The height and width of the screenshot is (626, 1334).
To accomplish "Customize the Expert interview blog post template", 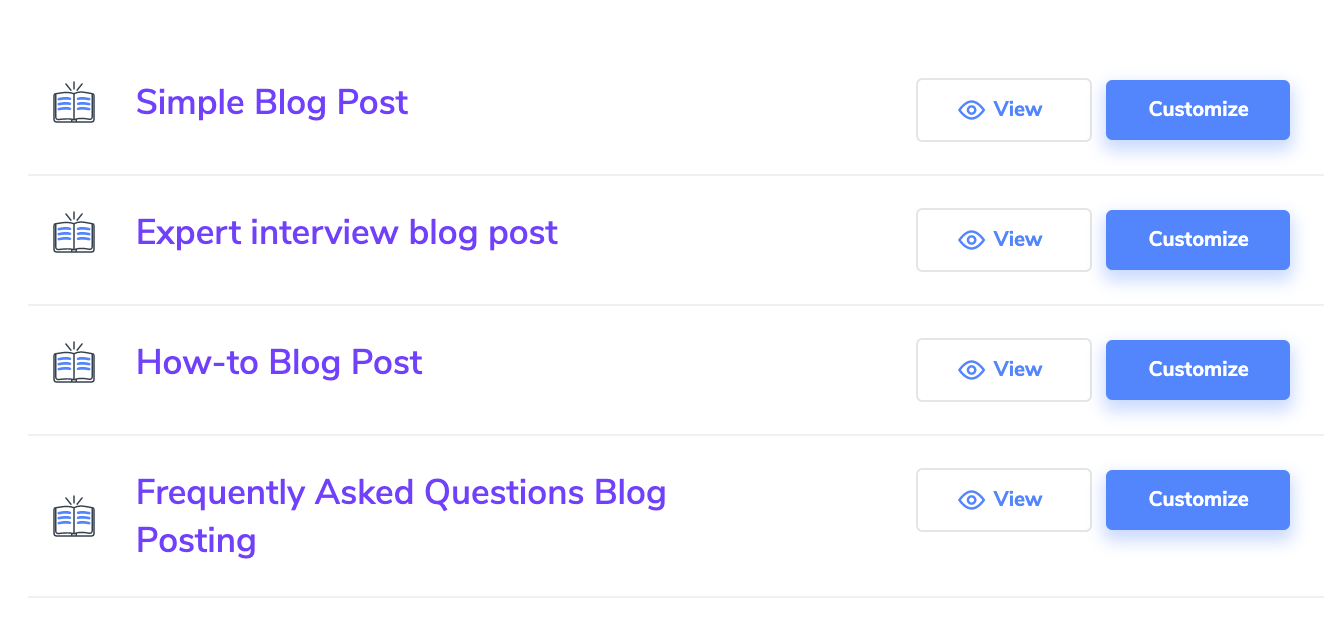I will (x=1197, y=240).
